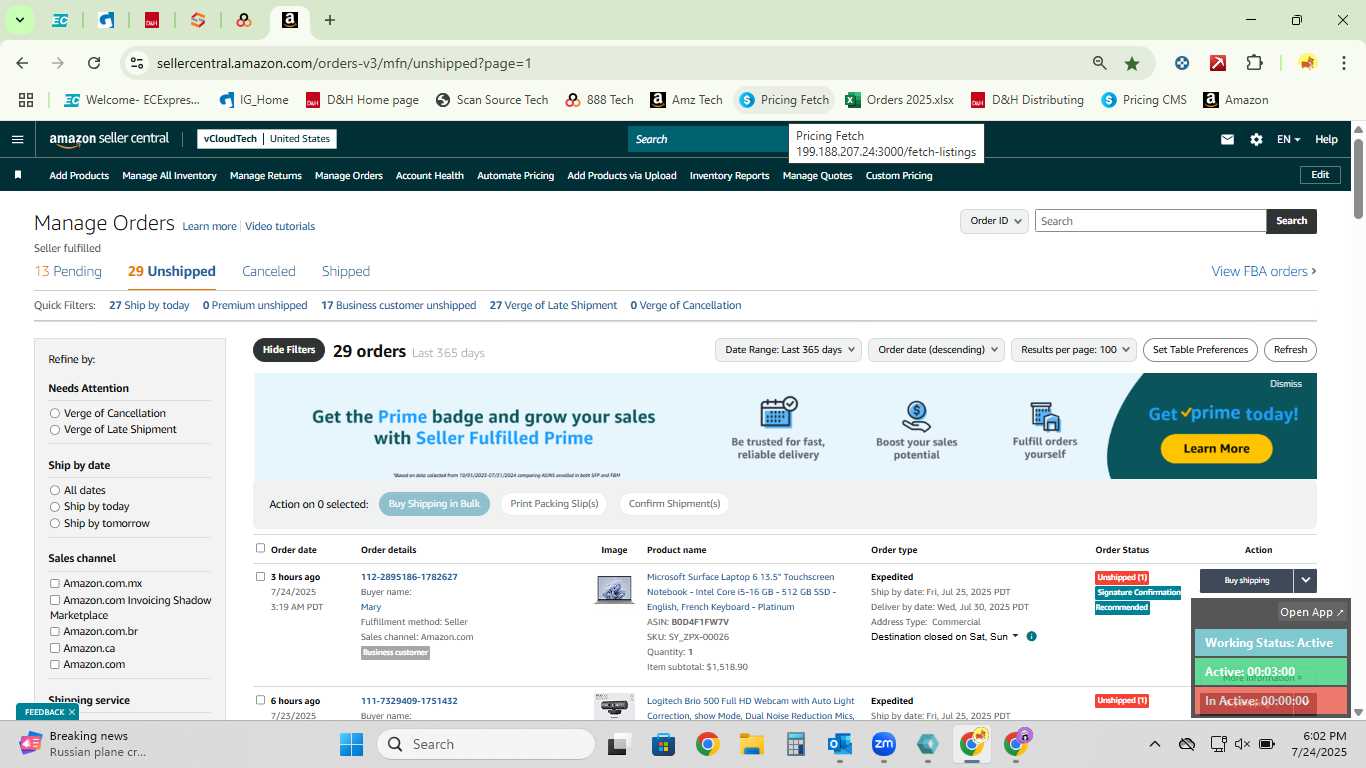Open Calculator from the taskbar
The width and height of the screenshot is (1366, 768).
(796, 744)
